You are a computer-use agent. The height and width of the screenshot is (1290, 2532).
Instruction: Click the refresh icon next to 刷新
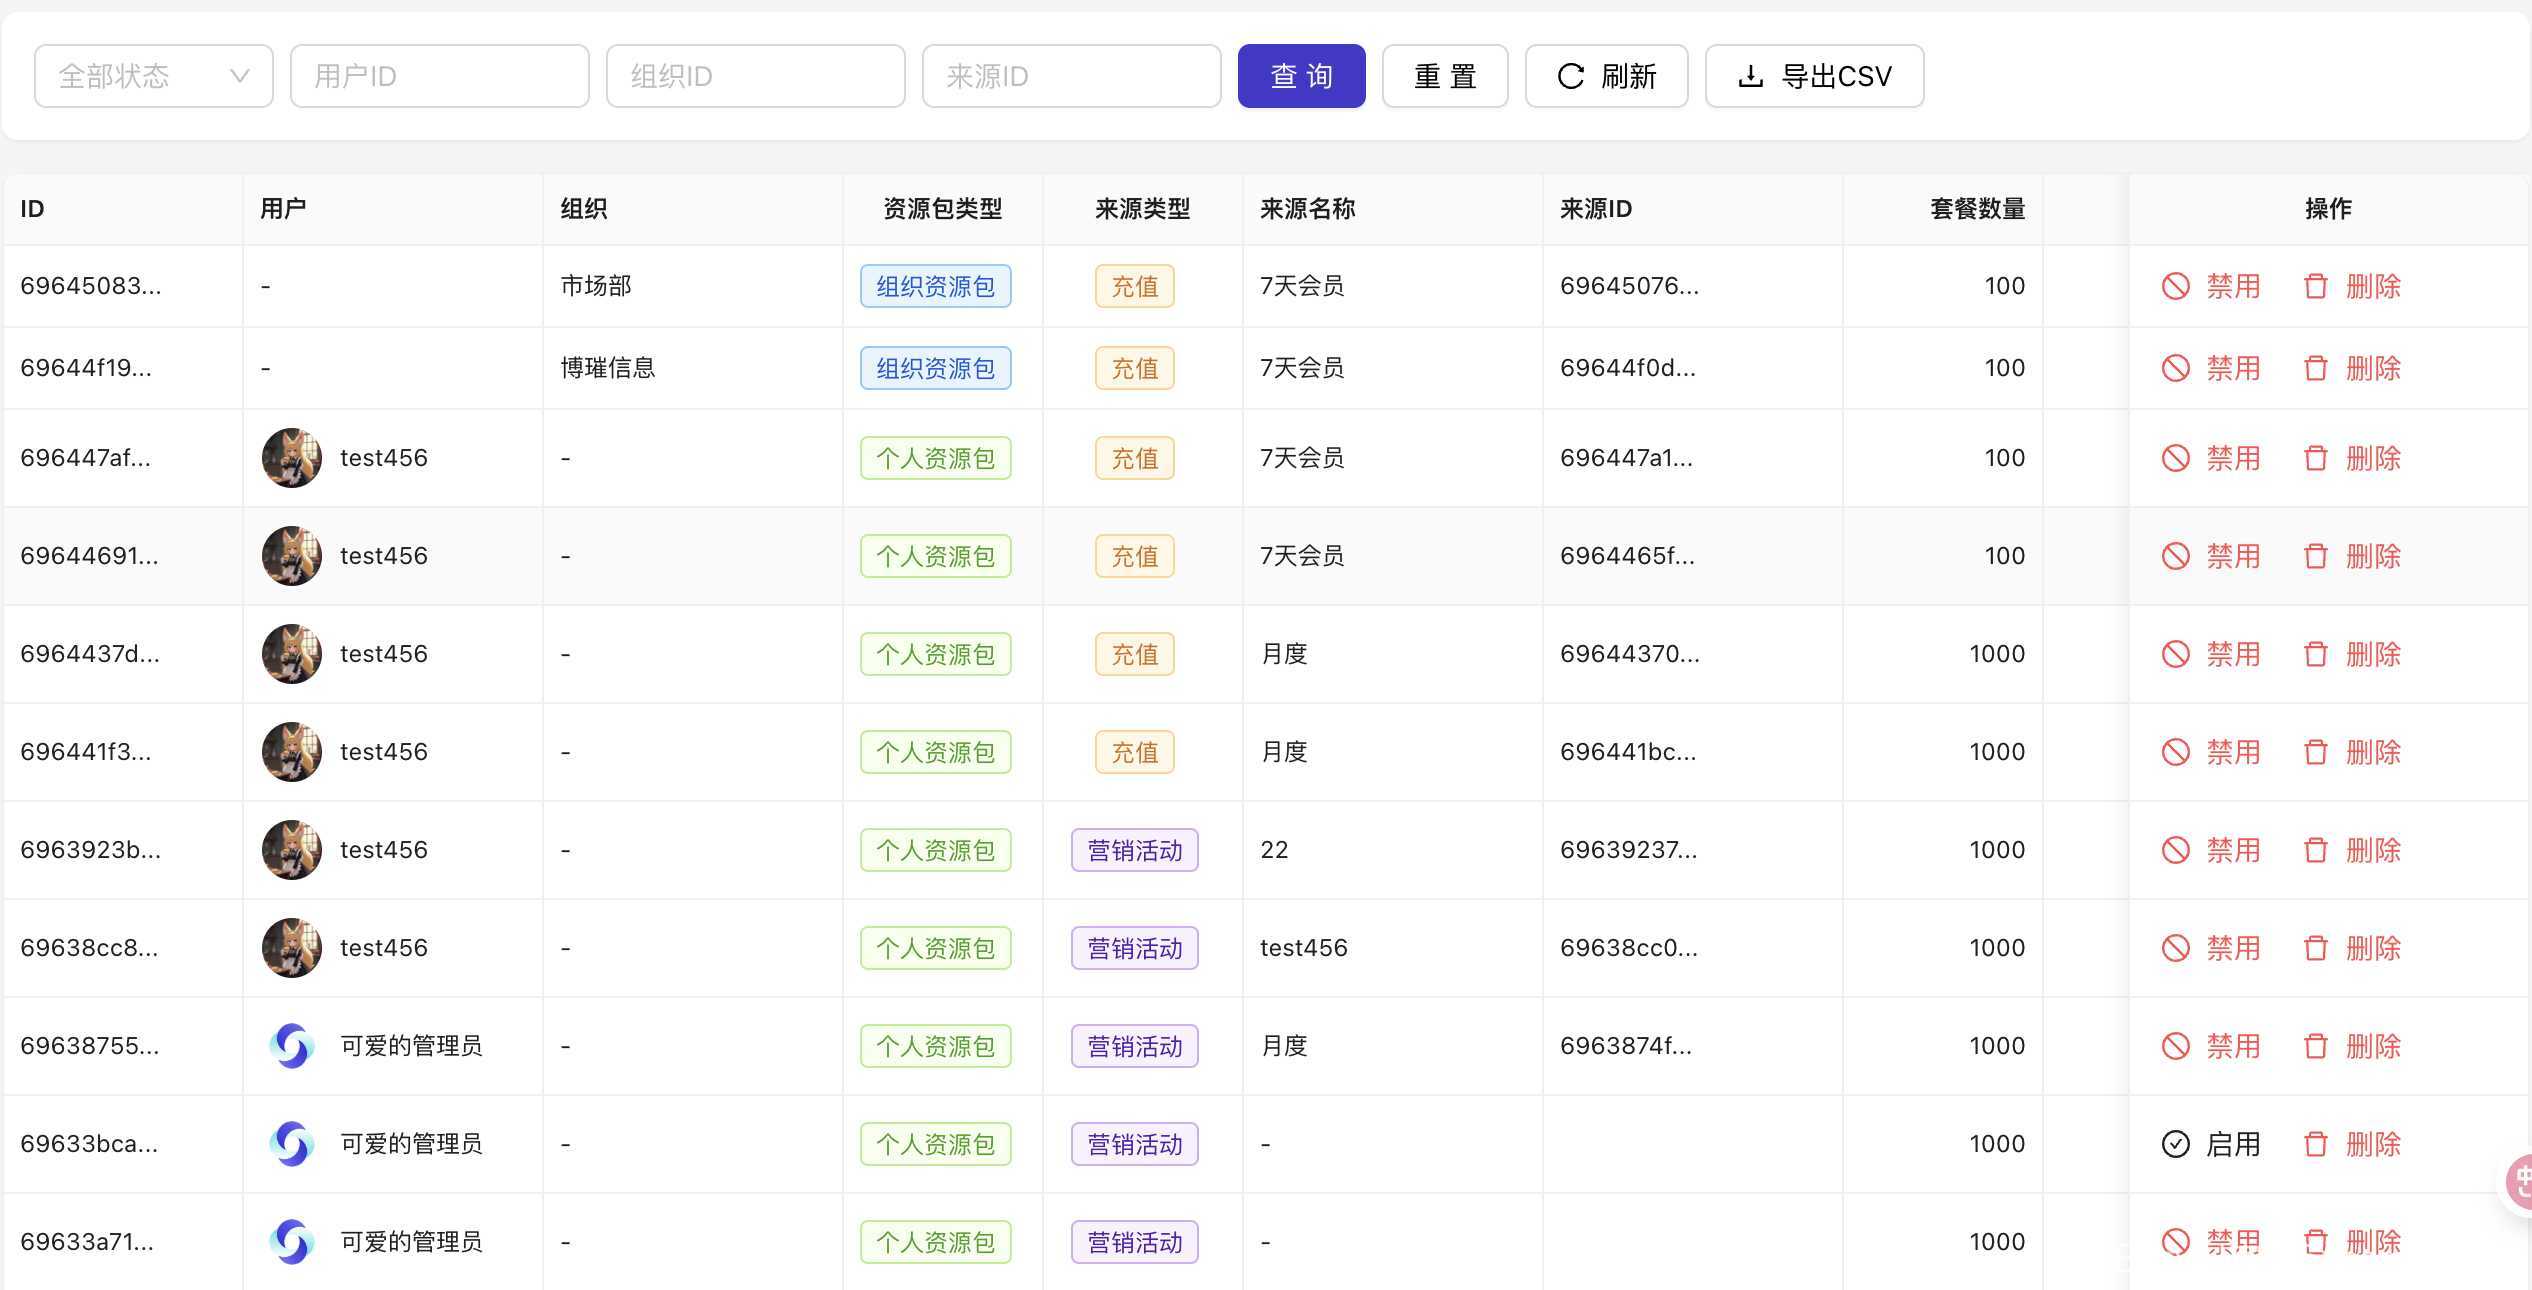click(1571, 76)
